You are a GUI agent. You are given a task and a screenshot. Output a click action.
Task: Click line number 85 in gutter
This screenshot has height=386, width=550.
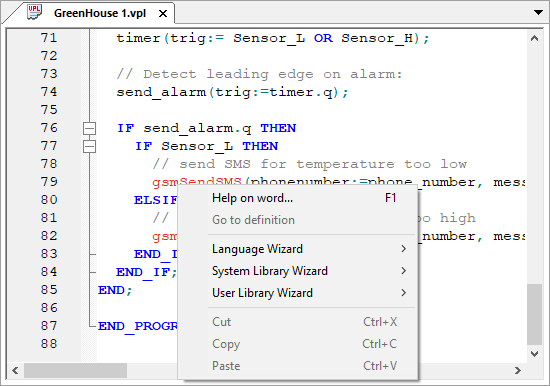point(49,290)
